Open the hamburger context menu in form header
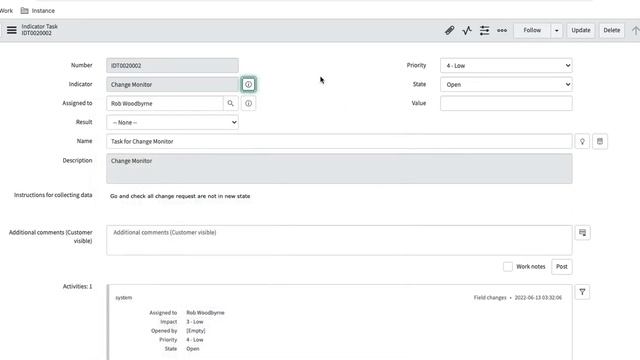 tap(12, 30)
